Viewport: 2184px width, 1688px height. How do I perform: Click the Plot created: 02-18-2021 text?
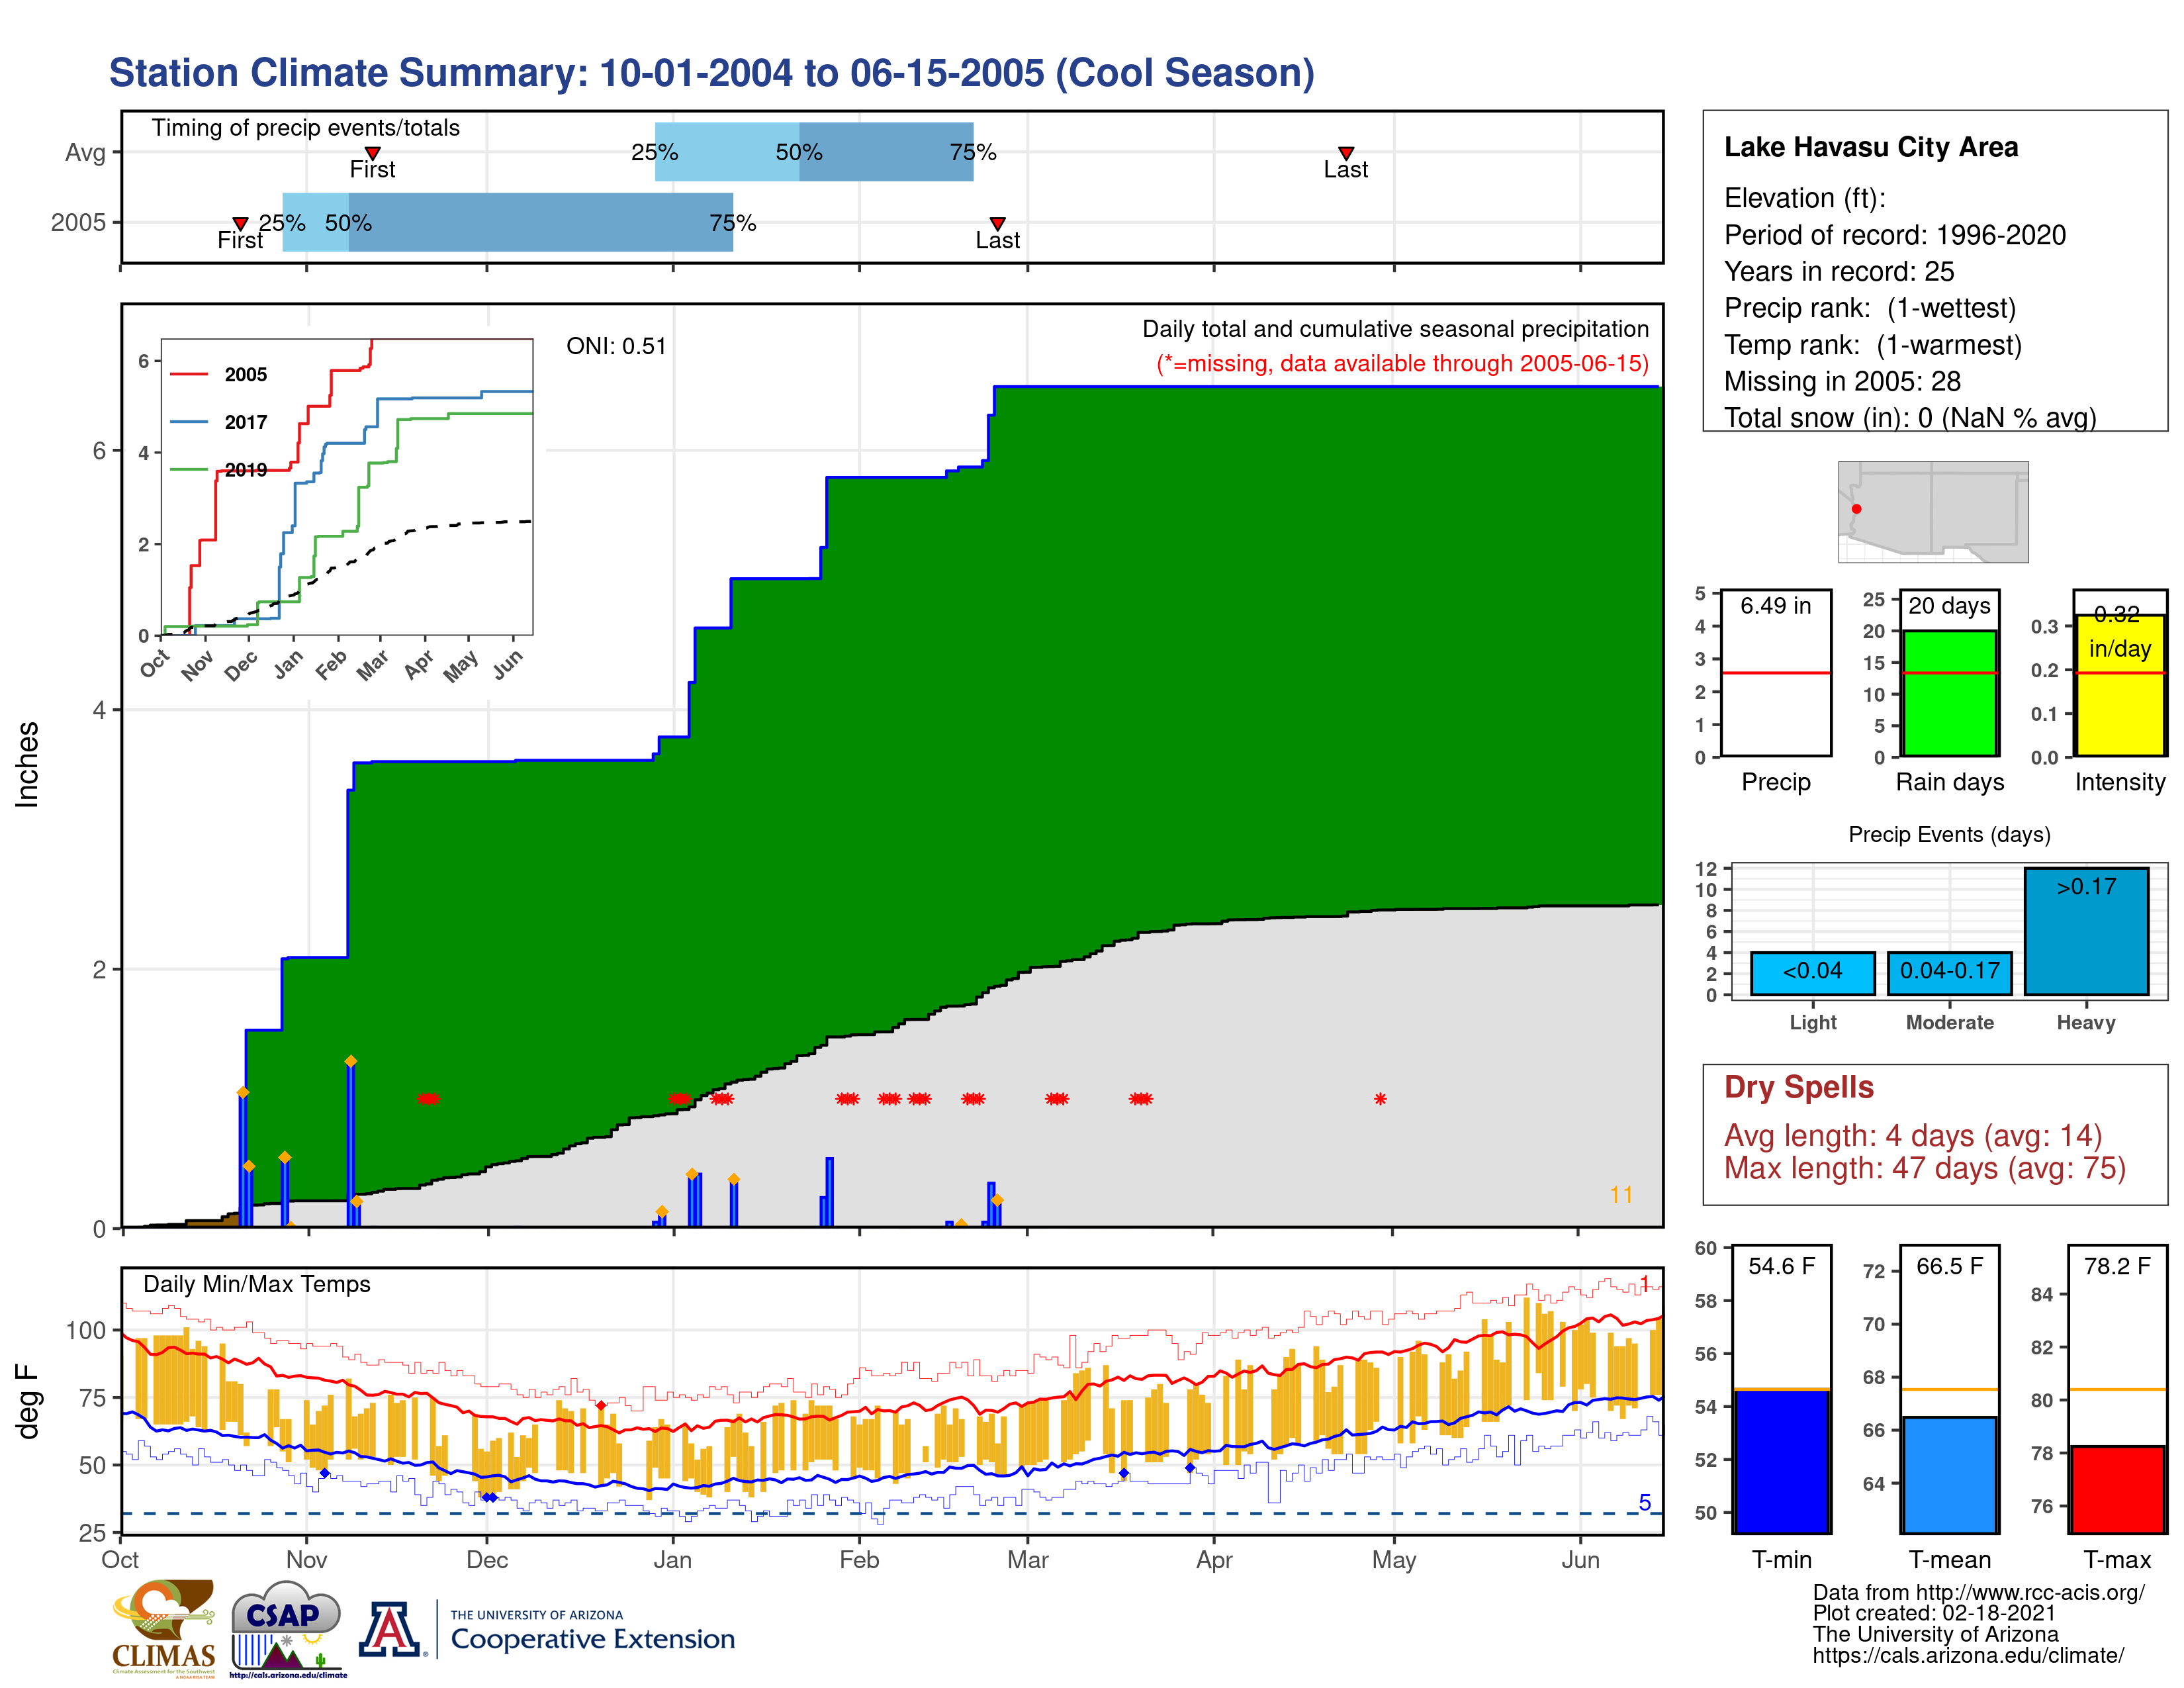click(x=1934, y=1613)
